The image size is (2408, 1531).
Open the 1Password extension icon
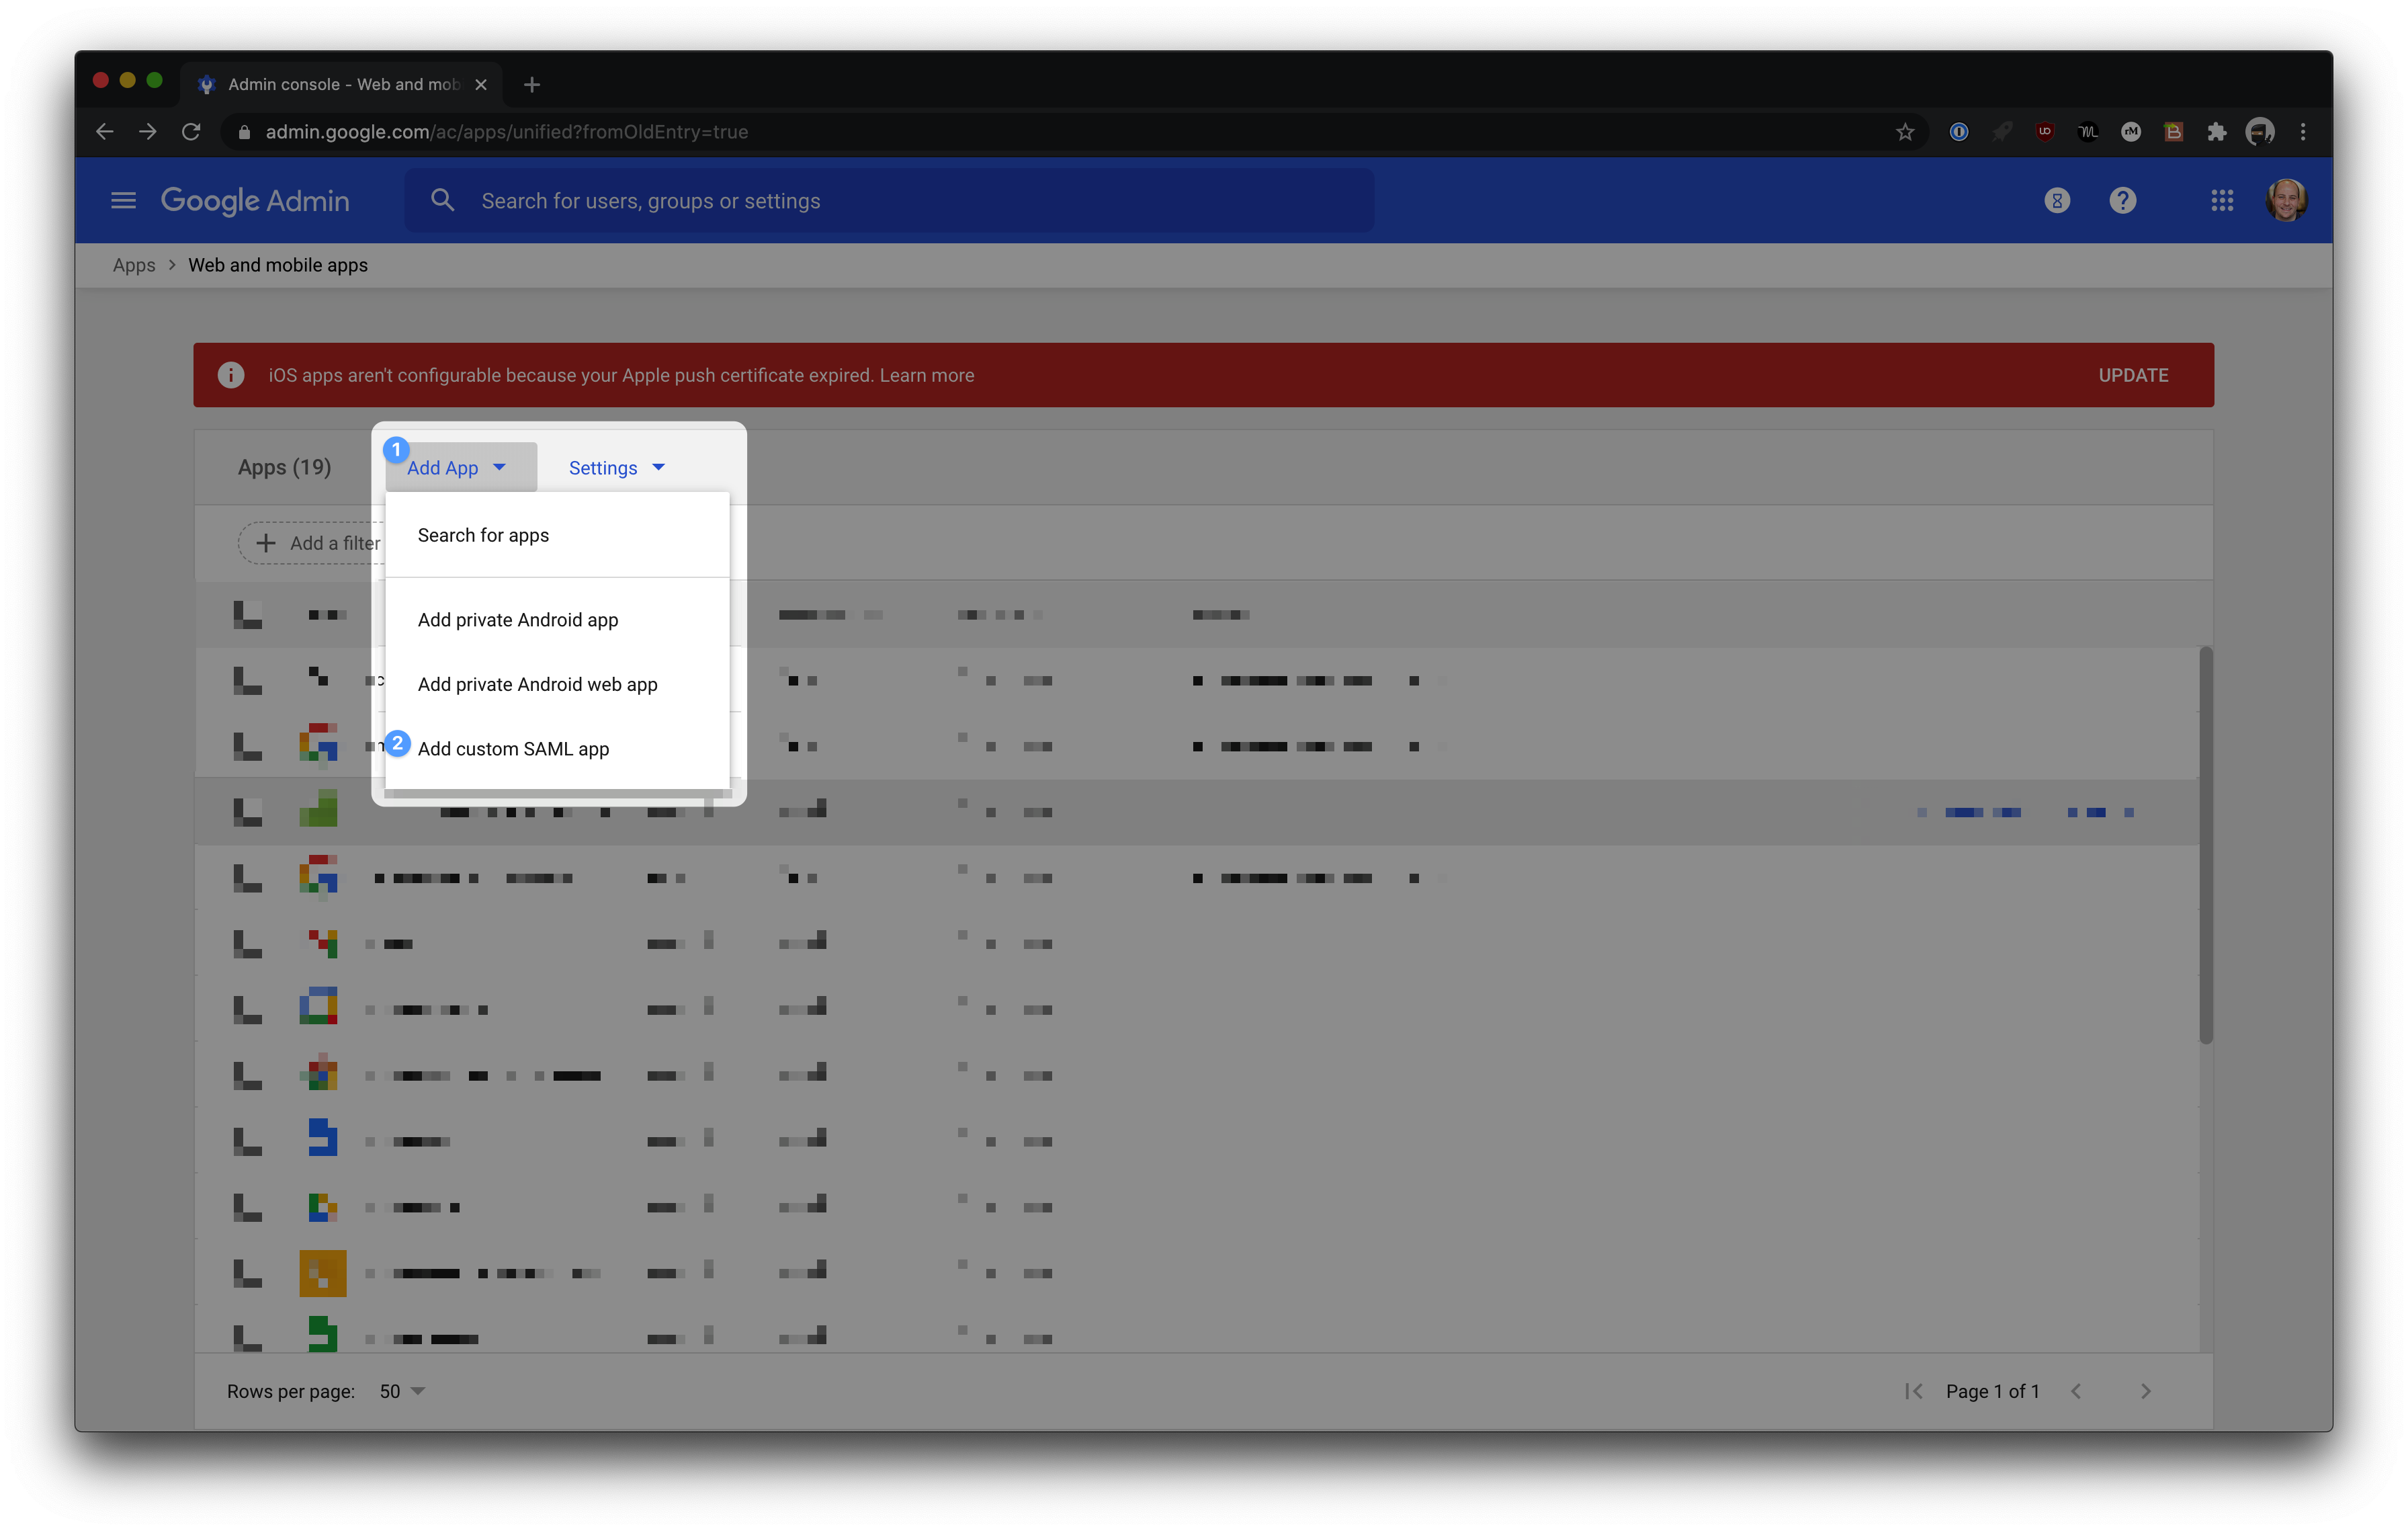tap(1959, 131)
